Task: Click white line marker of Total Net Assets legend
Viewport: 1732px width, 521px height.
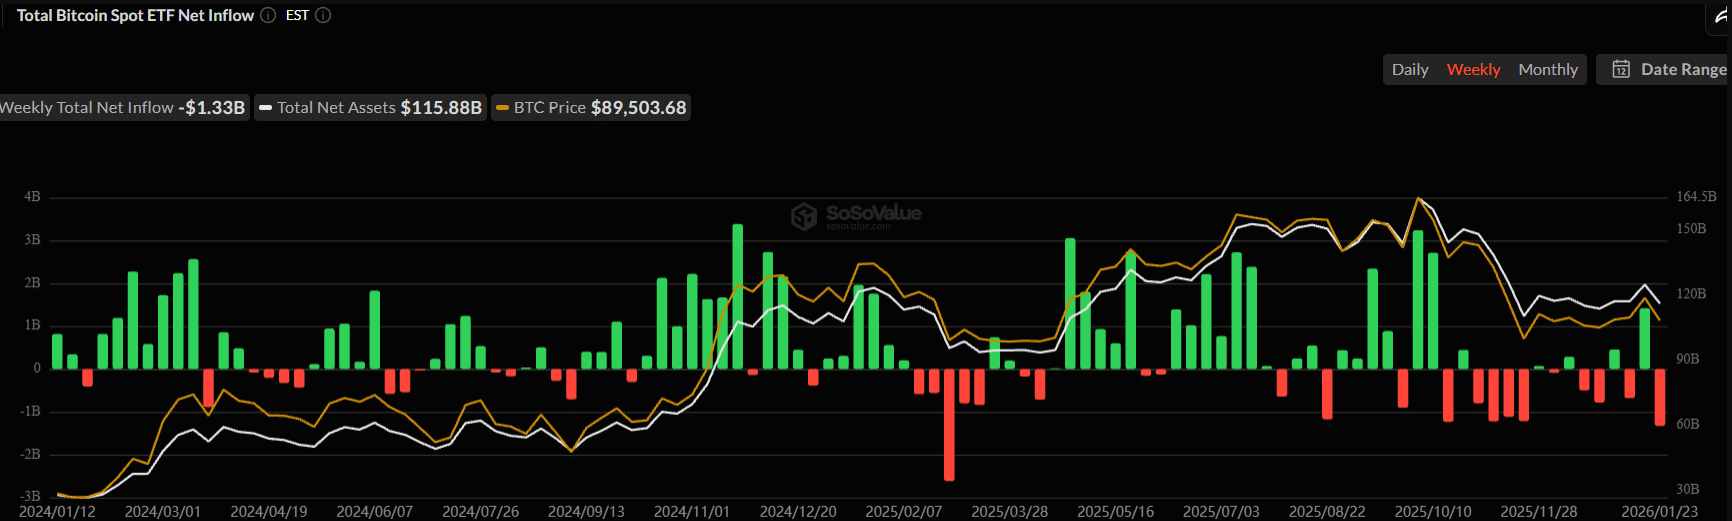Action: coord(265,108)
